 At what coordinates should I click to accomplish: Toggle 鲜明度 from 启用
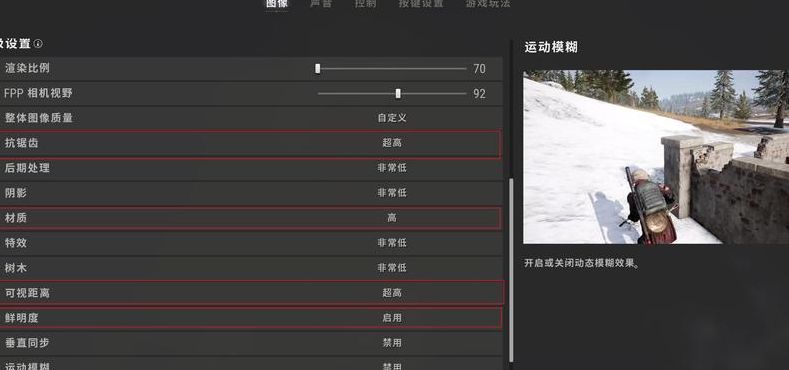pyautogui.click(x=391, y=318)
